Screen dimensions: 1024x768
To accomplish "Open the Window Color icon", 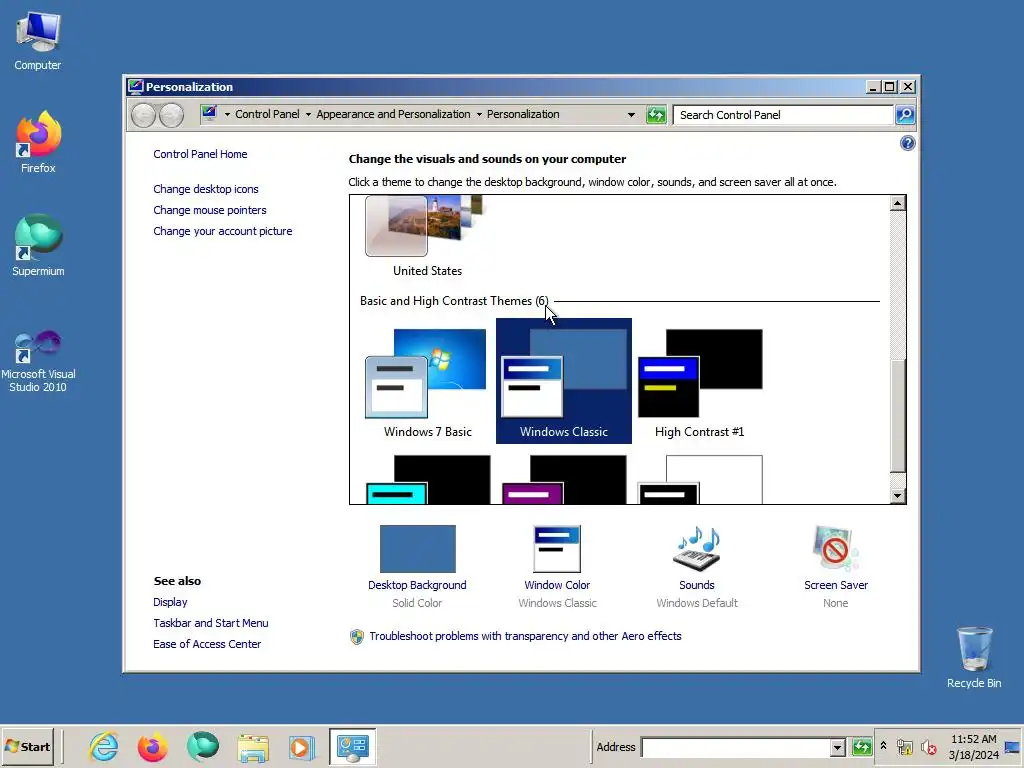I will coord(556,549).
